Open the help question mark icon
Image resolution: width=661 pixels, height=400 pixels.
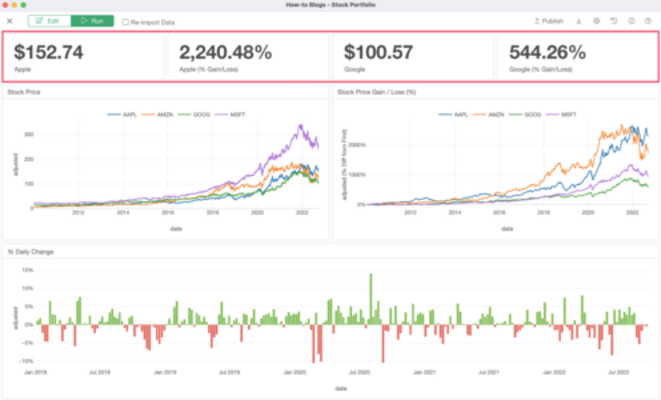(x=647, y=20)
